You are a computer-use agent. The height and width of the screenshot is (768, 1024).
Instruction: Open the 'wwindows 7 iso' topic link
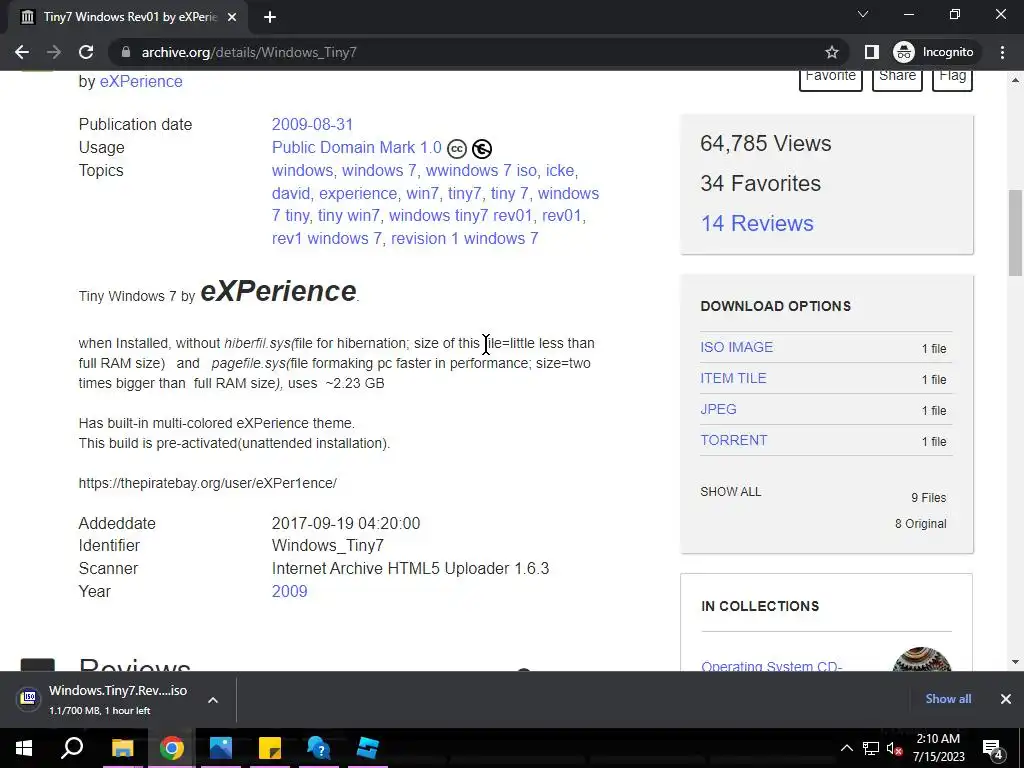[x=481, y=170]
